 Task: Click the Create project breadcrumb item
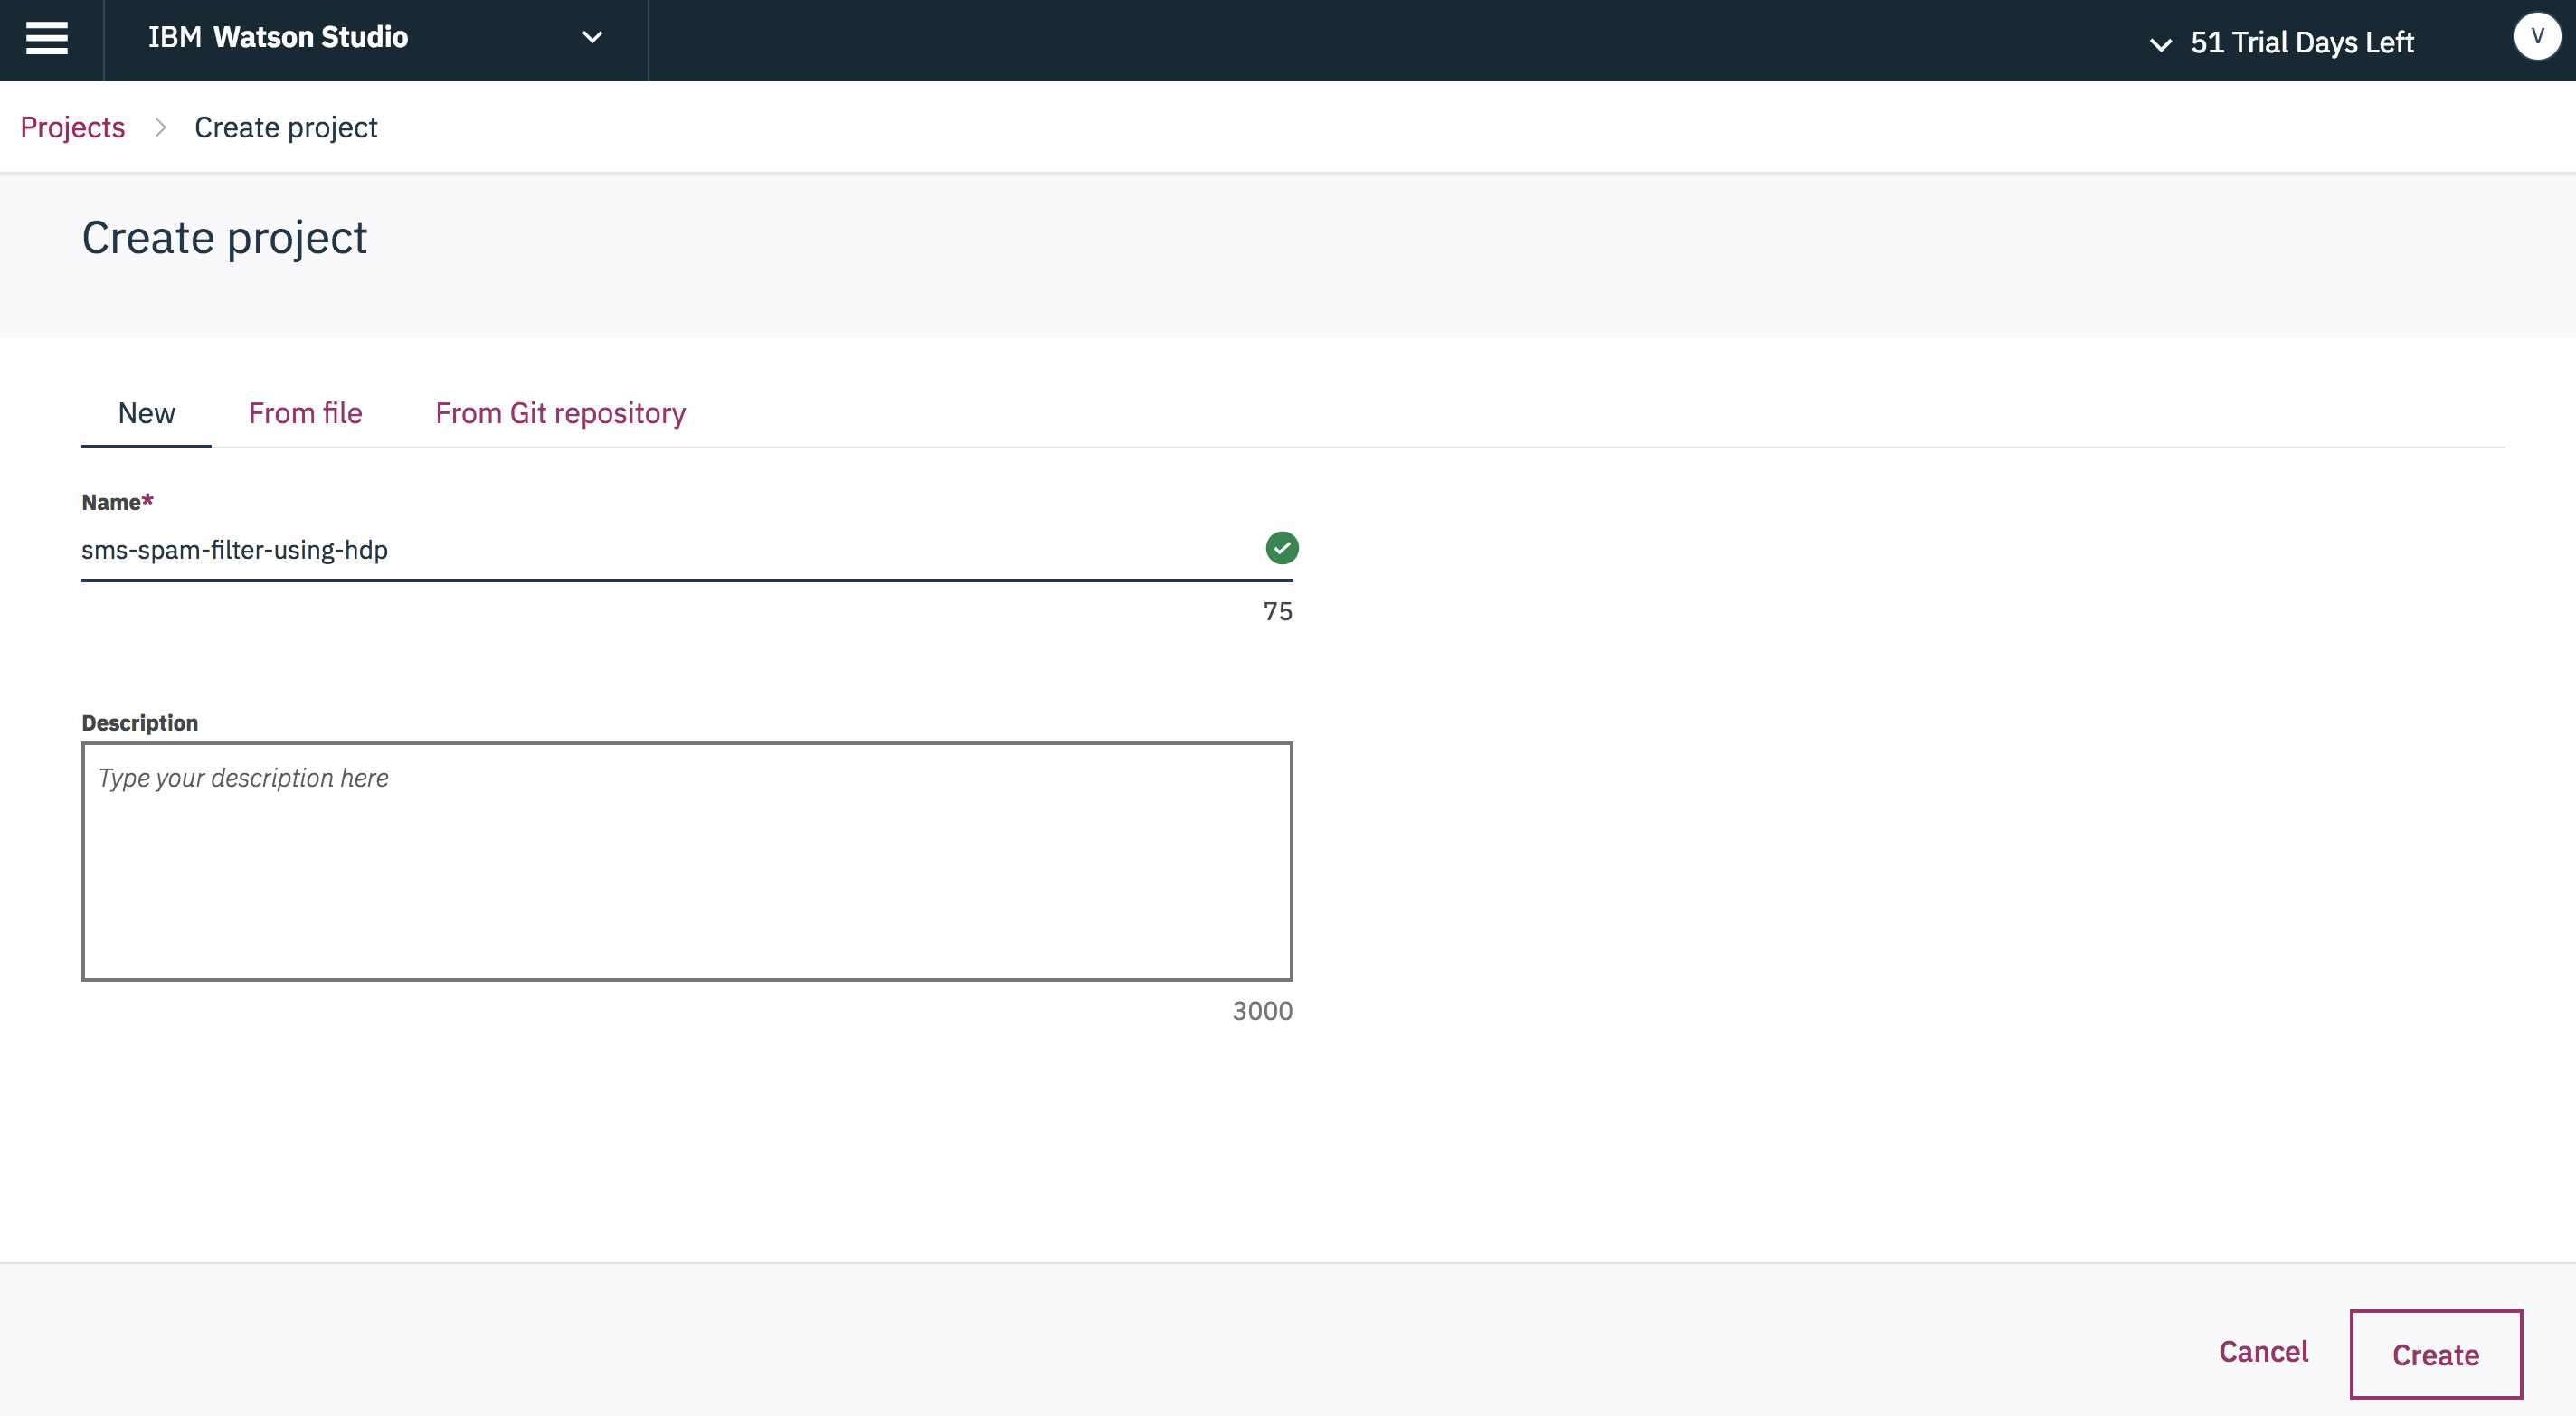286,128
